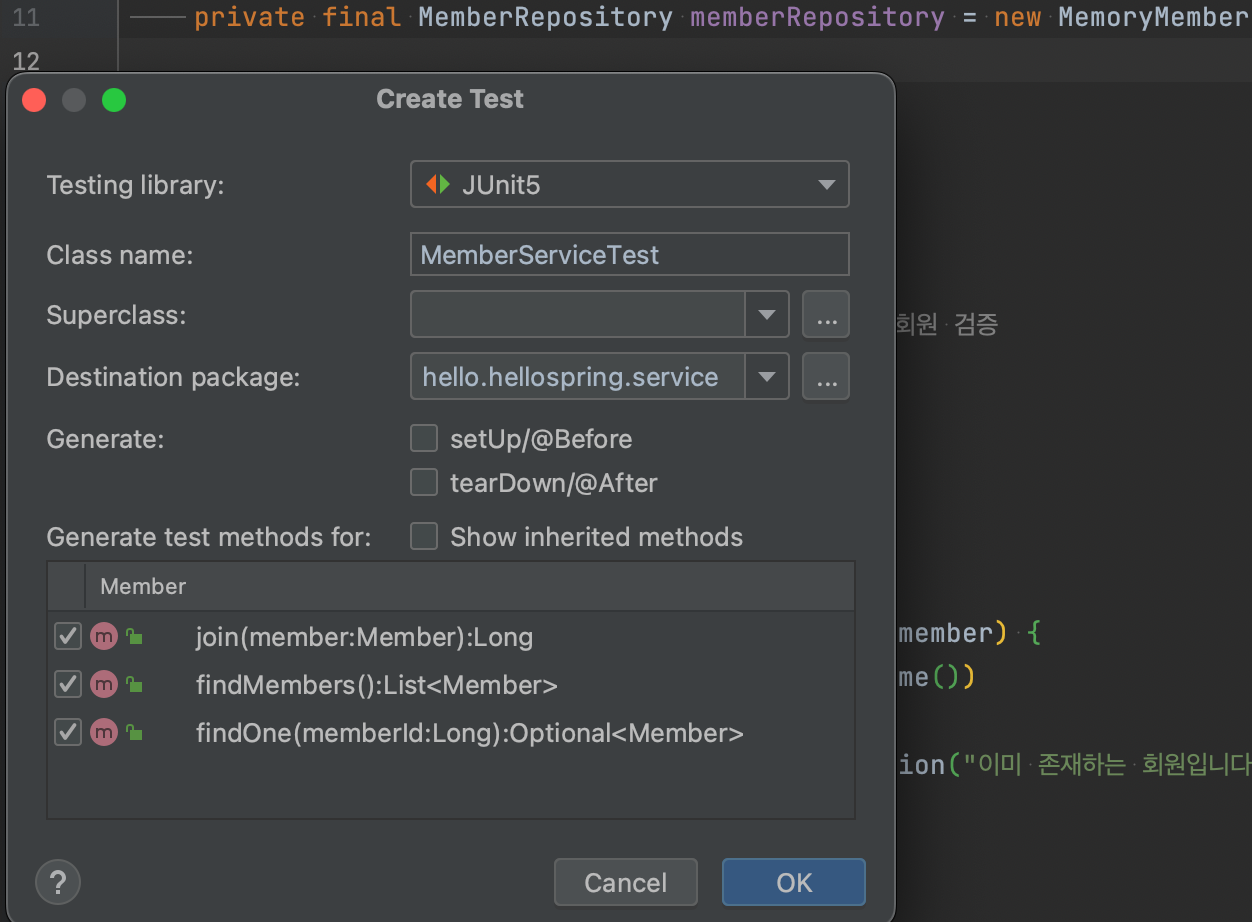Screen dimensions: 1252x922
Task: Click the method icon for findMembers row
Action: [x=104, y=685]
